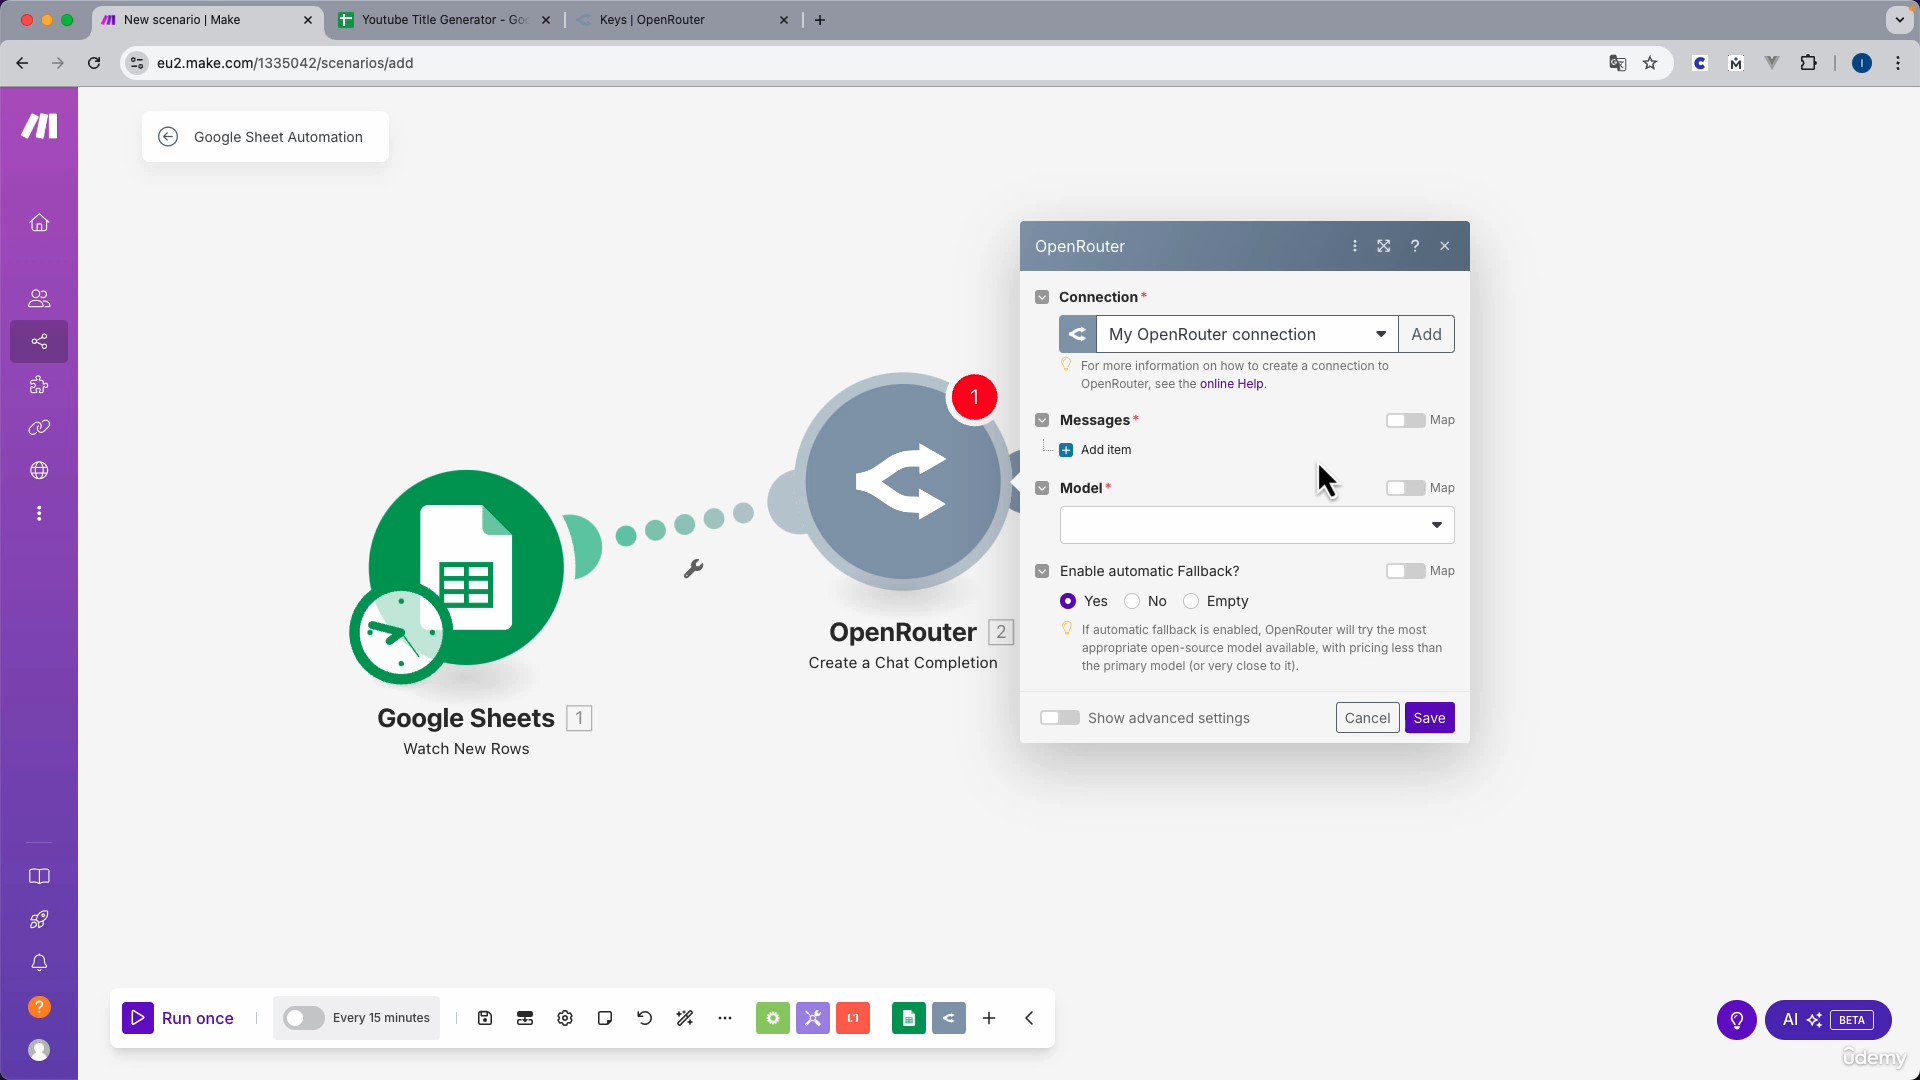Click the green Flow control tools icon

tap(773, 1018)
